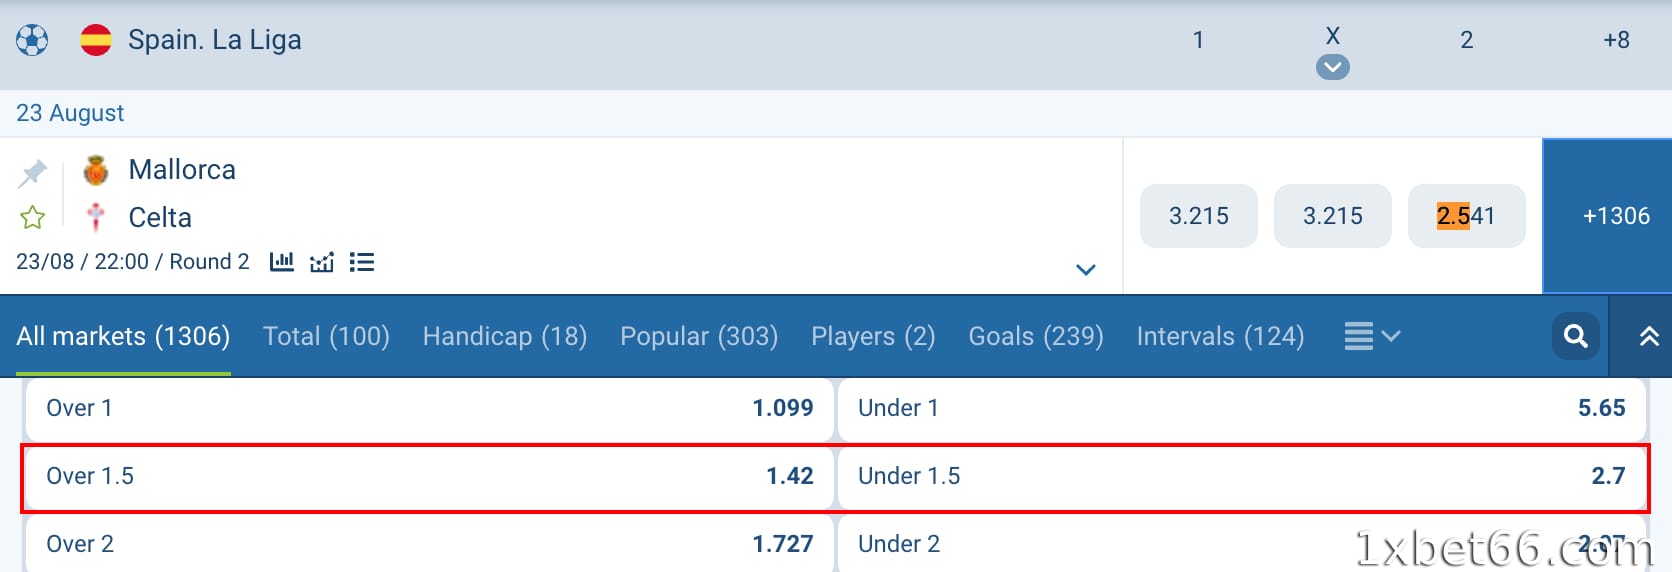1672x572 pixels.
Task: Open the scatter chart analysis icon
Action: tap(322, 262)
